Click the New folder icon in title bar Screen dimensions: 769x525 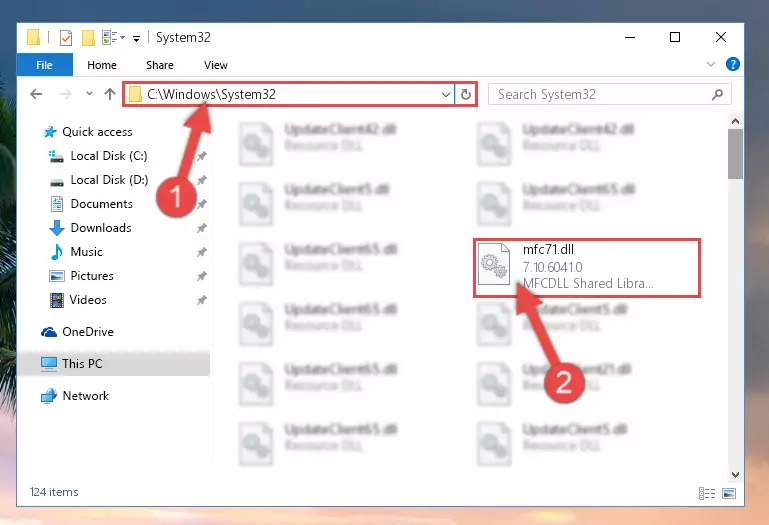coord(88,38)
